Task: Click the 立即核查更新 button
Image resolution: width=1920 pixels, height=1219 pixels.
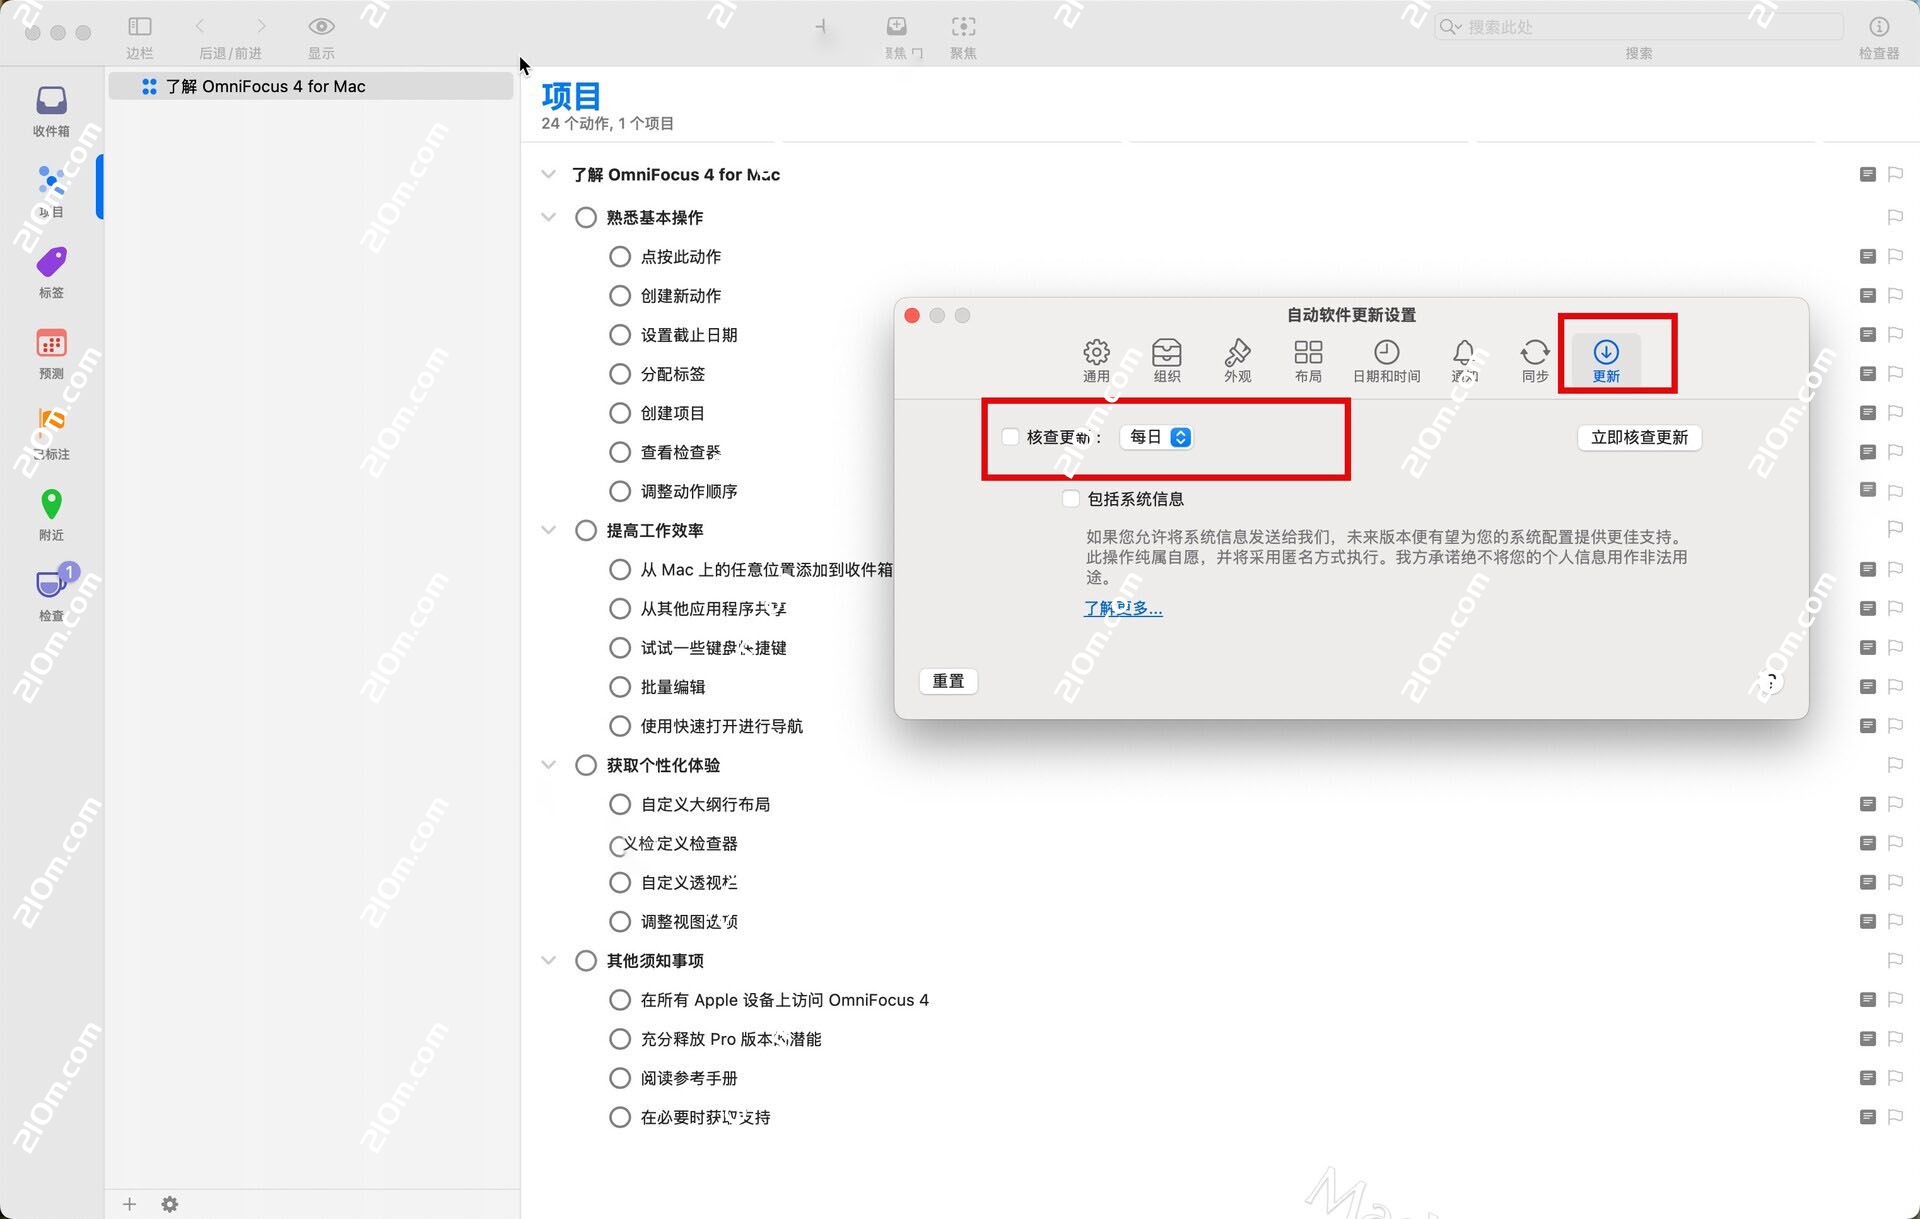Action: (1639, 437)
